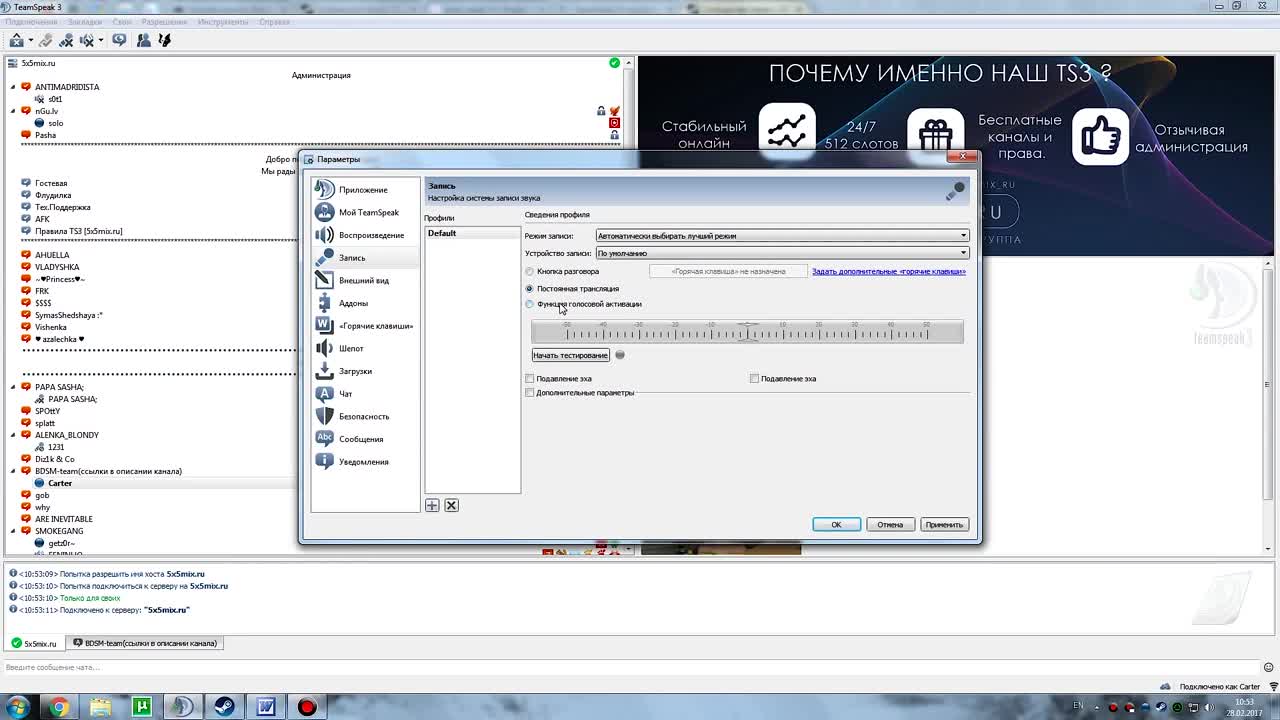Image resolution: width=1280 pixels, height=720 pixels.
Task: Open the Режим записи dropdown
Action: tap(783, 236)
